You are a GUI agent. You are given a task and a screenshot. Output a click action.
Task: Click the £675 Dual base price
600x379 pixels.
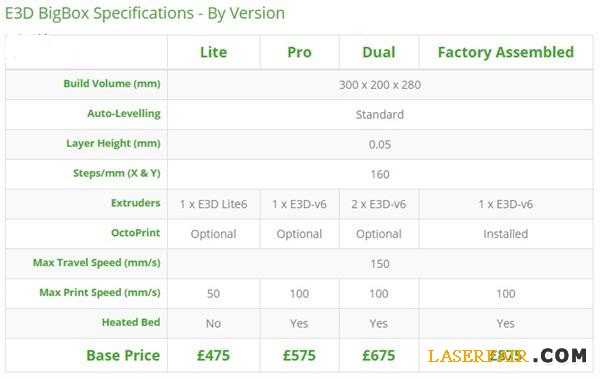coord(379,356)
